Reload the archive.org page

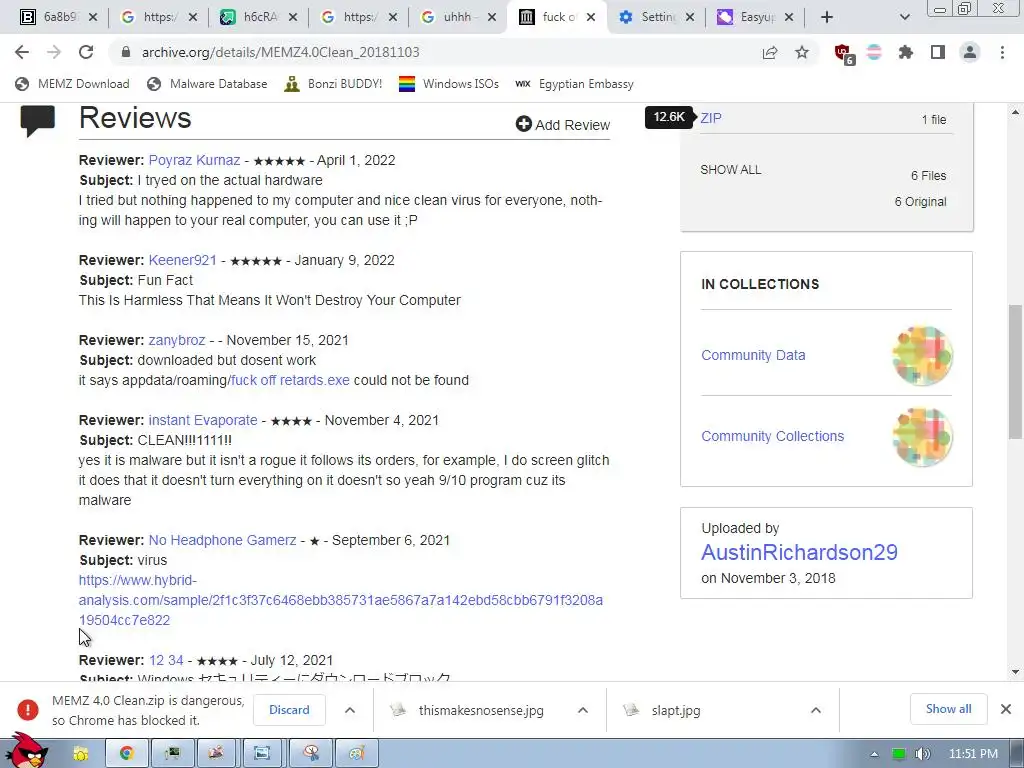(86, 52)
